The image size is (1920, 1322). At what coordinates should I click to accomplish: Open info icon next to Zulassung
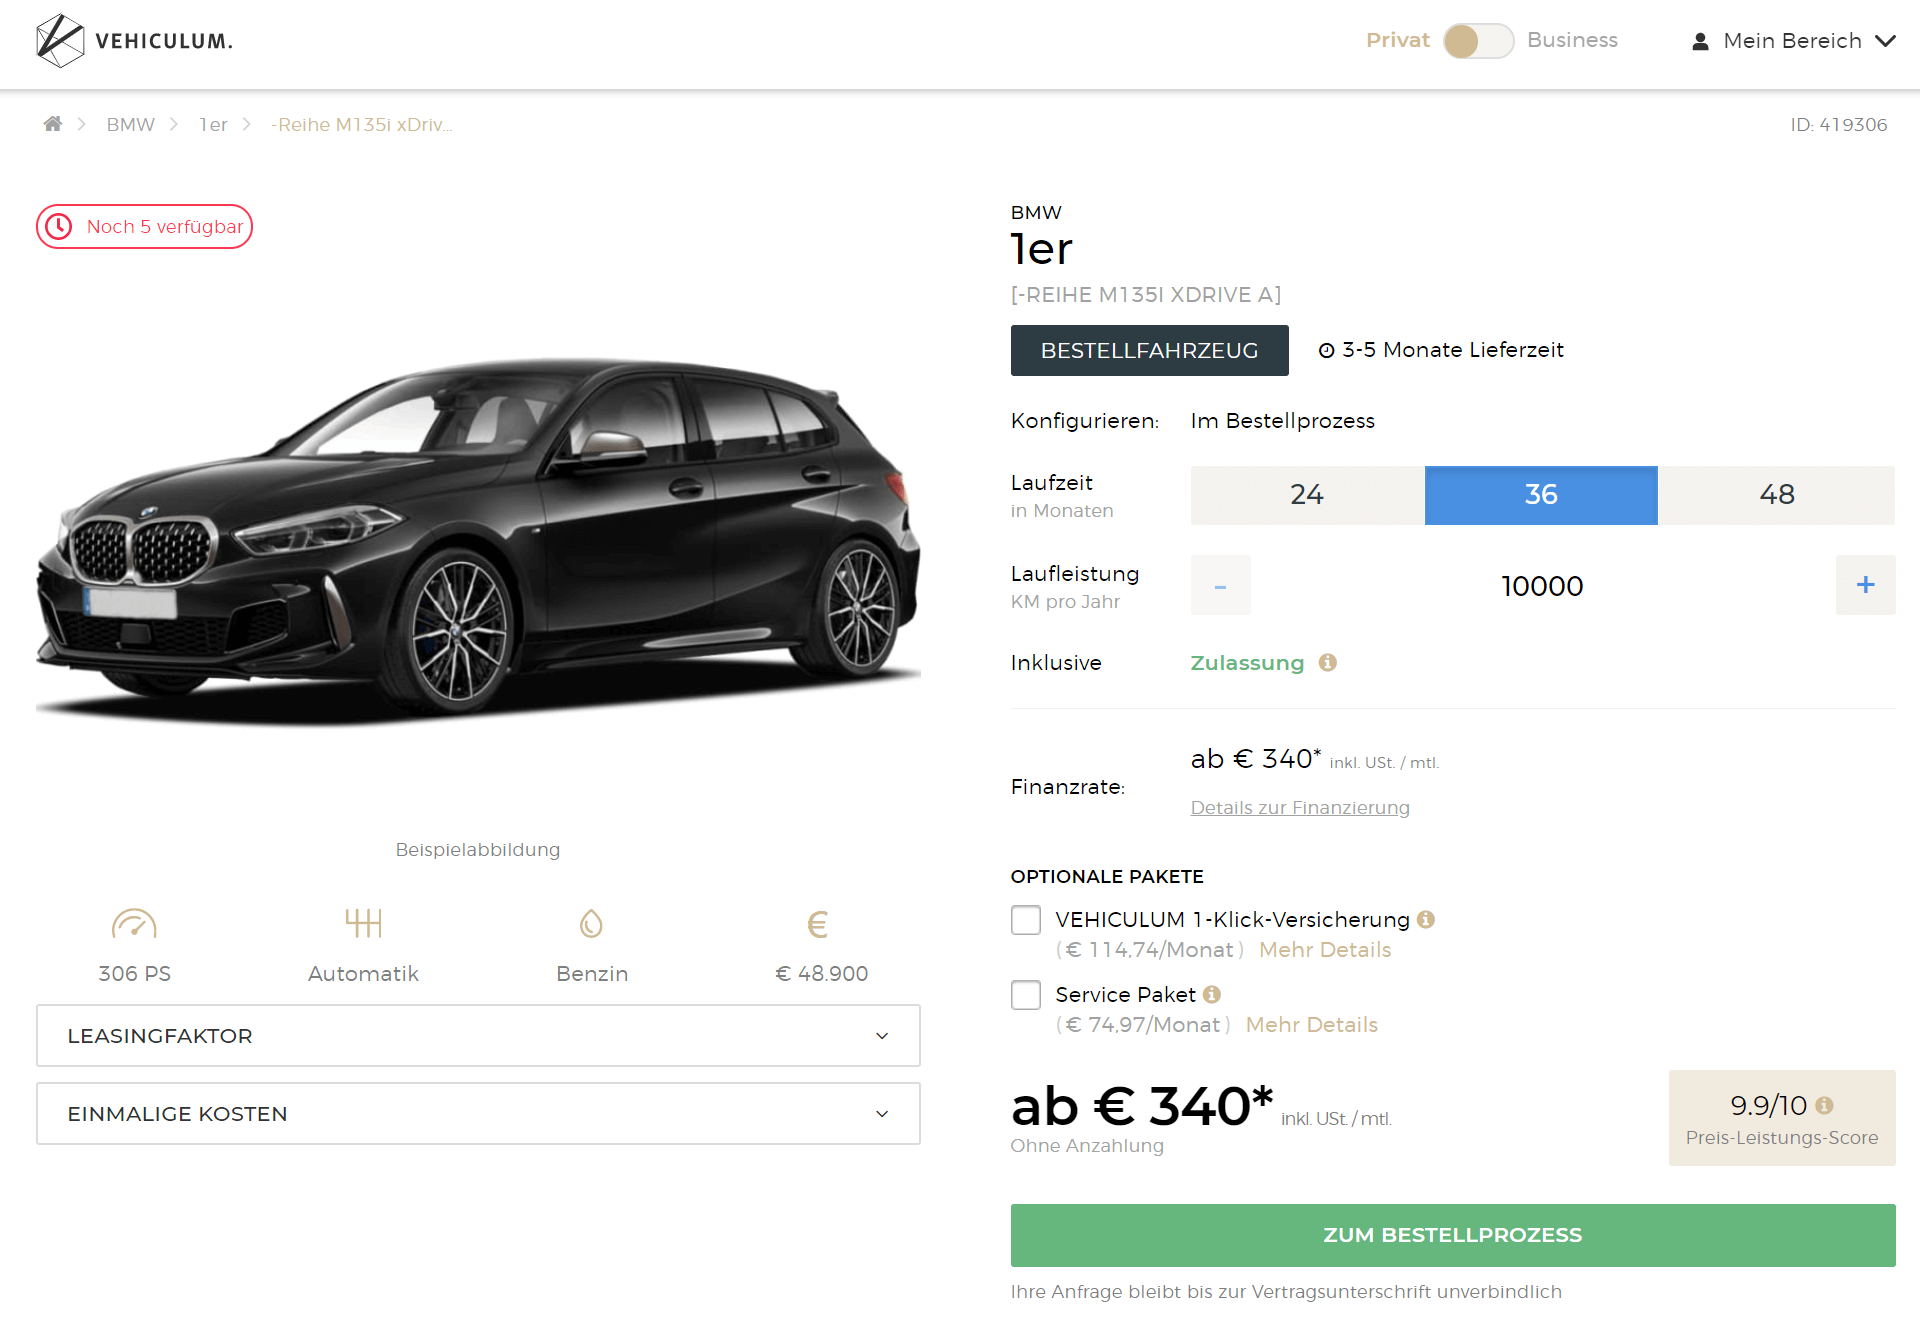click(x=1328, y=663)
